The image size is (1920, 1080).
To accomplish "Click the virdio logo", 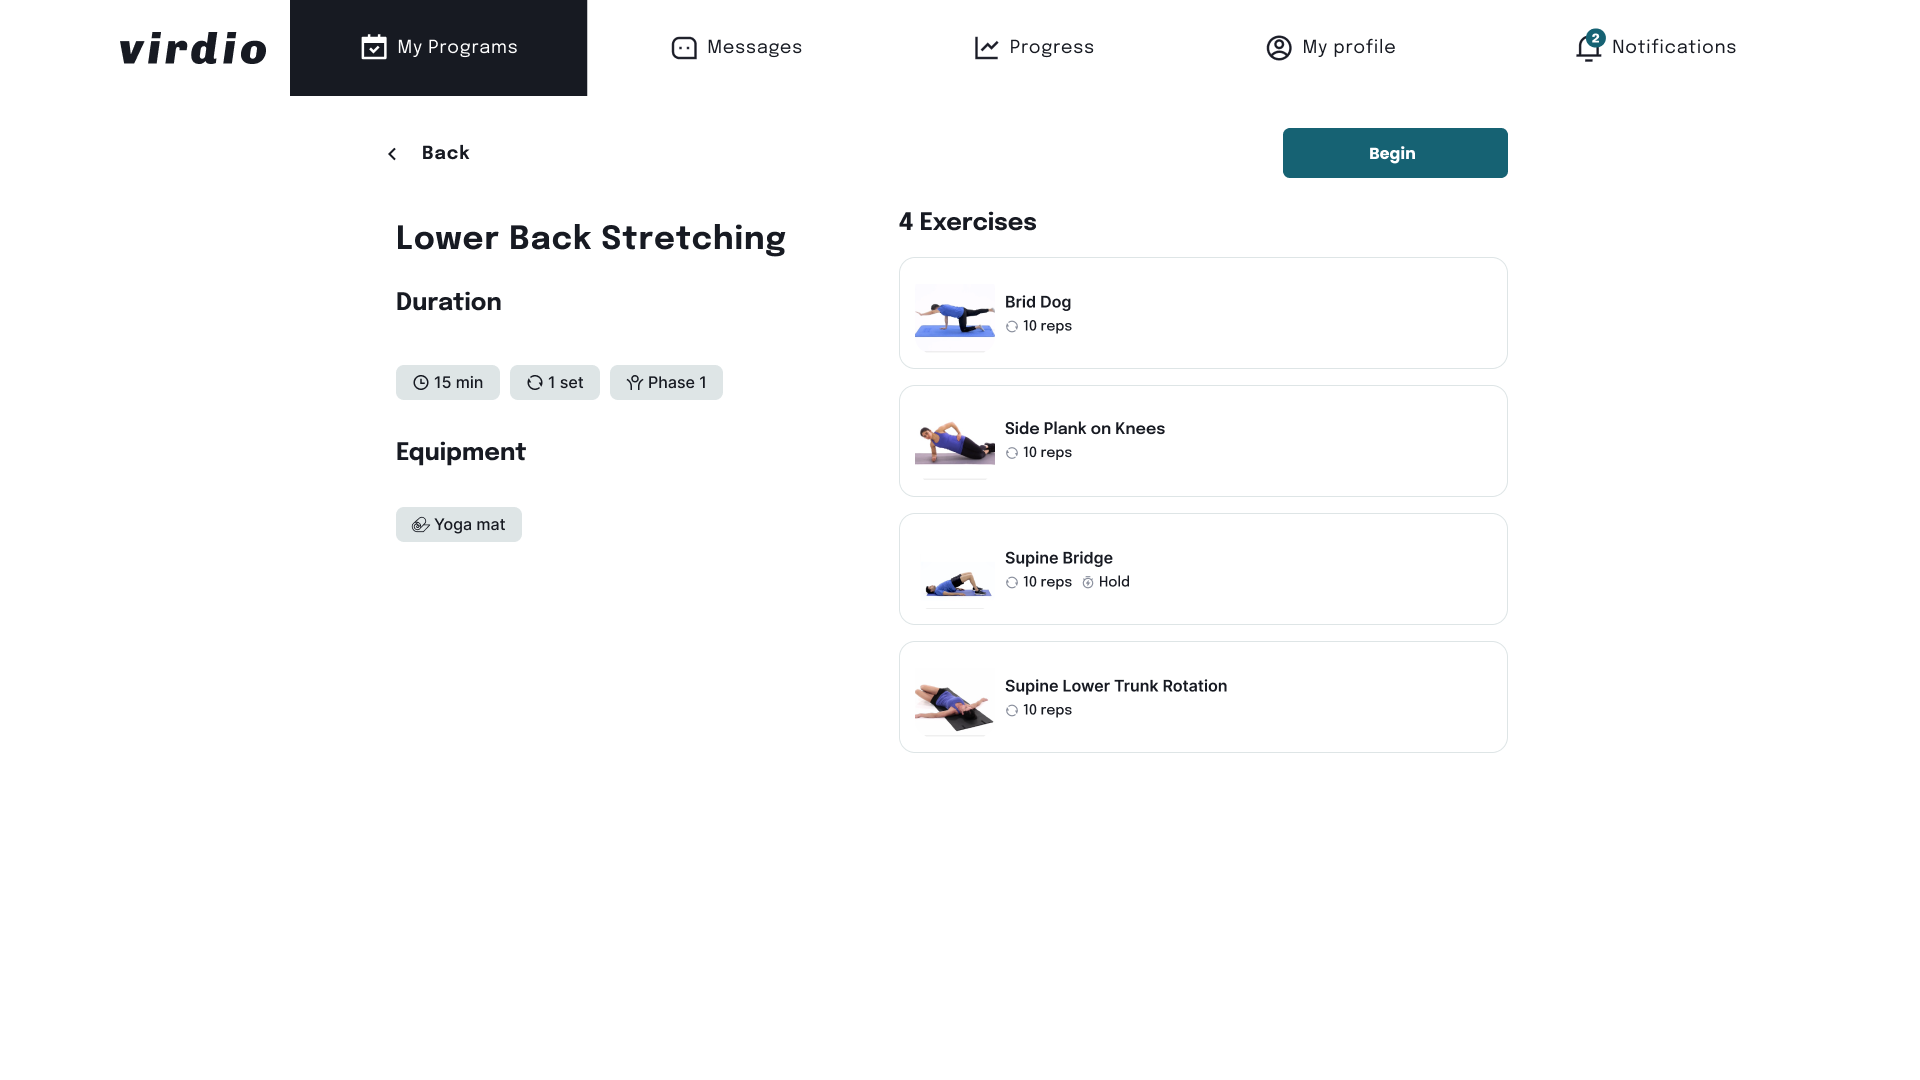I will (x=193, y=48).
